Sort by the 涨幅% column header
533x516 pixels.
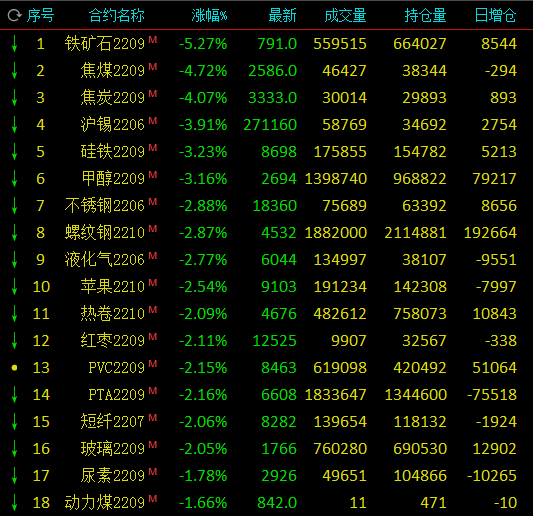pyautogui.click(x=209, y=16)
